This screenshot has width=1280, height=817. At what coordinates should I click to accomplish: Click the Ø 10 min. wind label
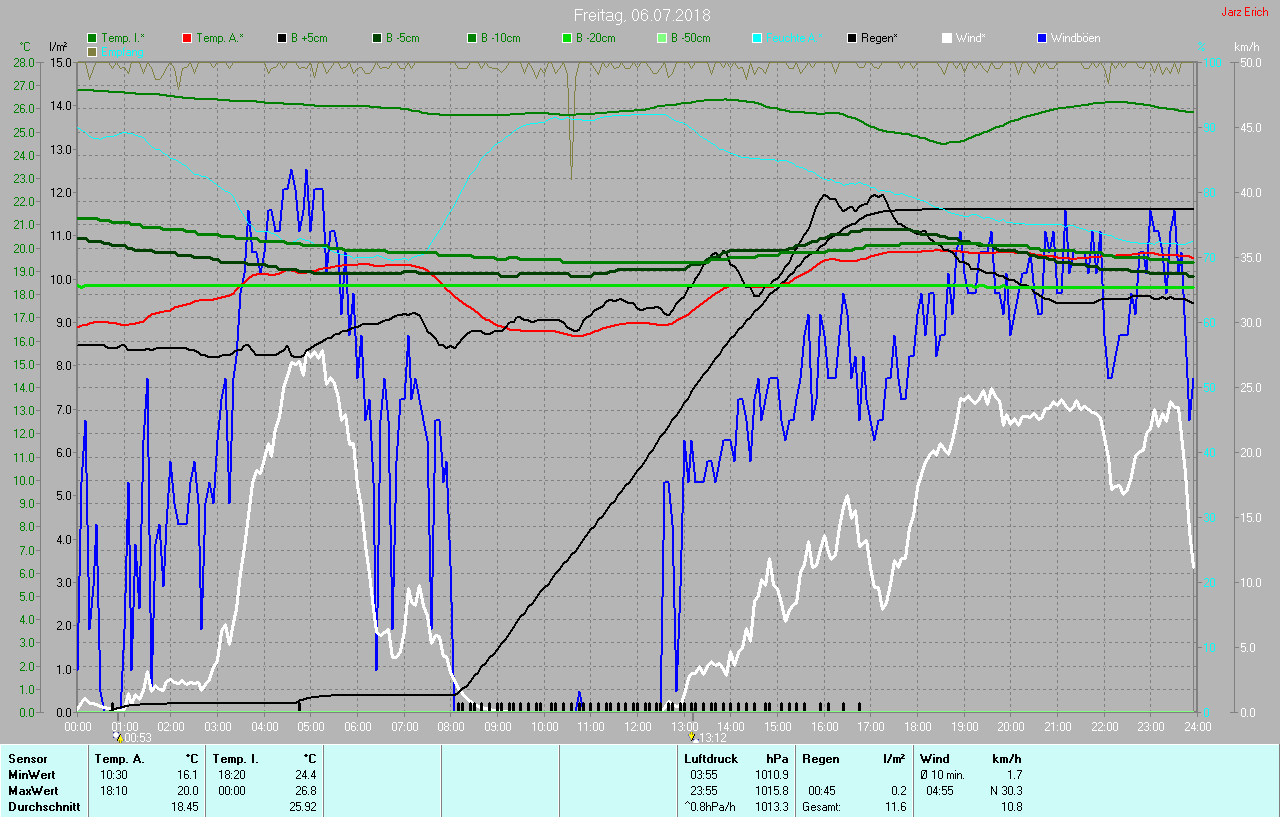tap(942, 775)
